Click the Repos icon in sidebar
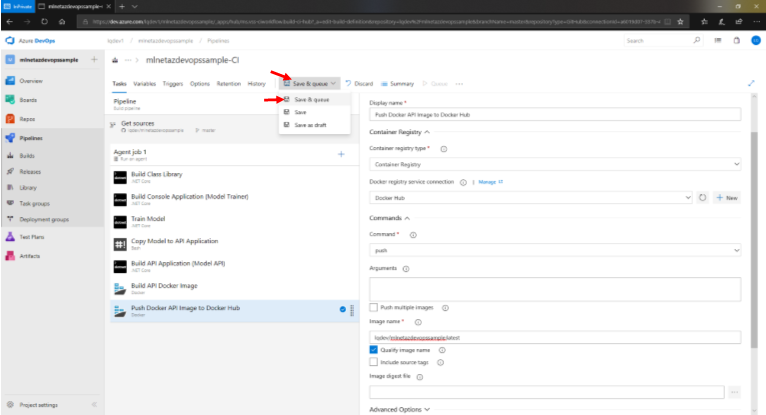 [x=11, y=118]
